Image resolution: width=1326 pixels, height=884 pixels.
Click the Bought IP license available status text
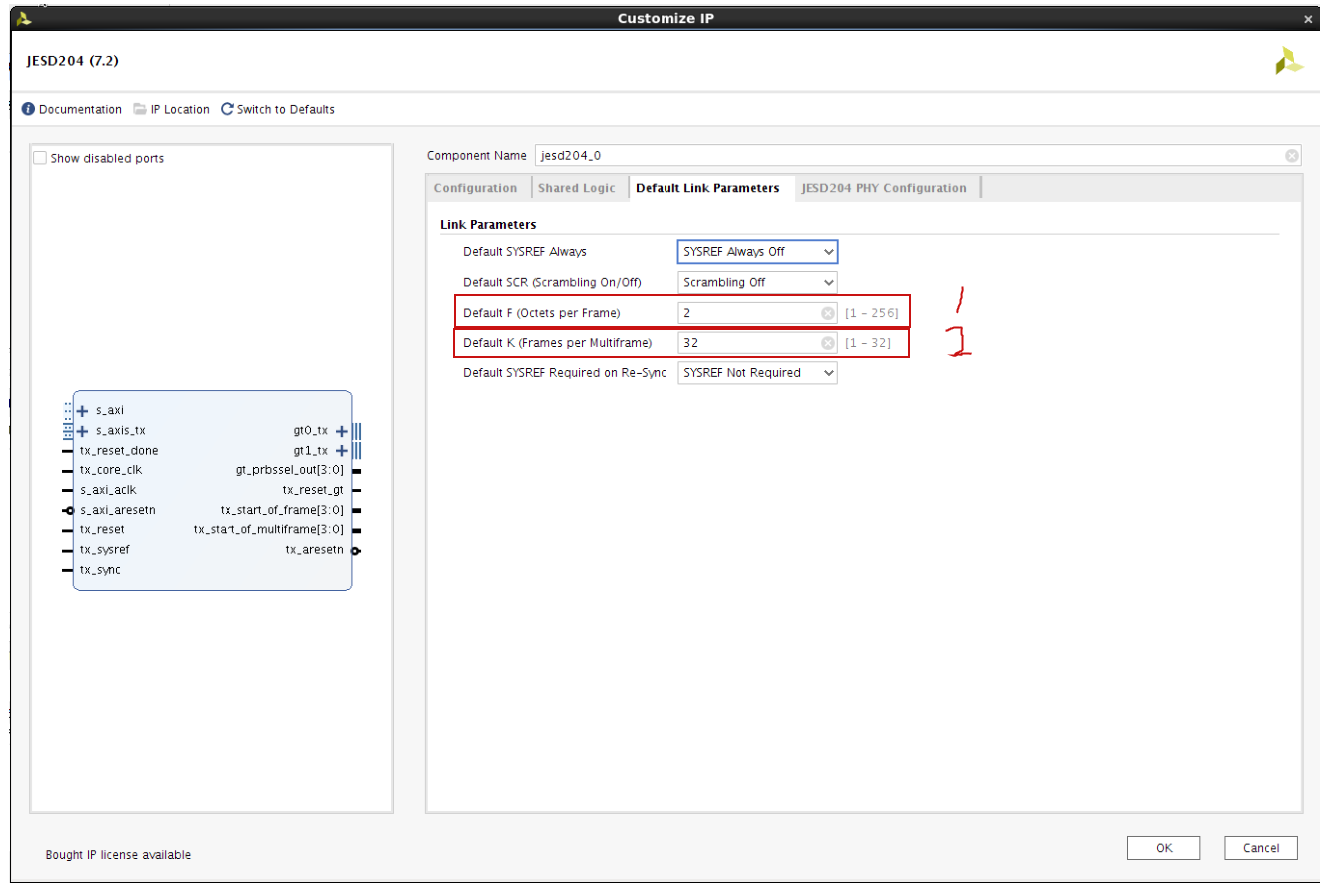pos(118,855)
